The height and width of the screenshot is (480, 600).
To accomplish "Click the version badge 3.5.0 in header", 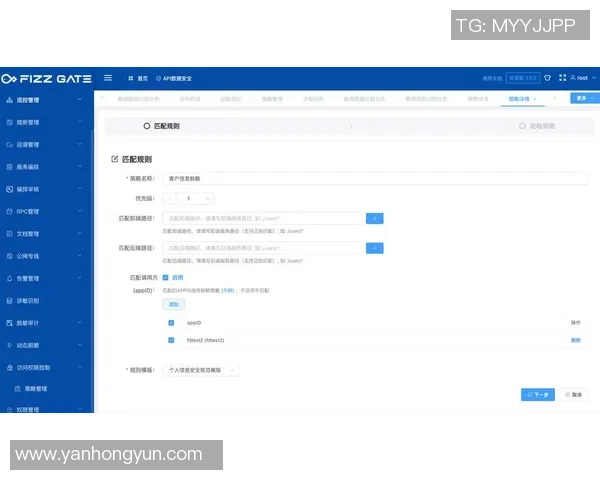I will (523, 78).
